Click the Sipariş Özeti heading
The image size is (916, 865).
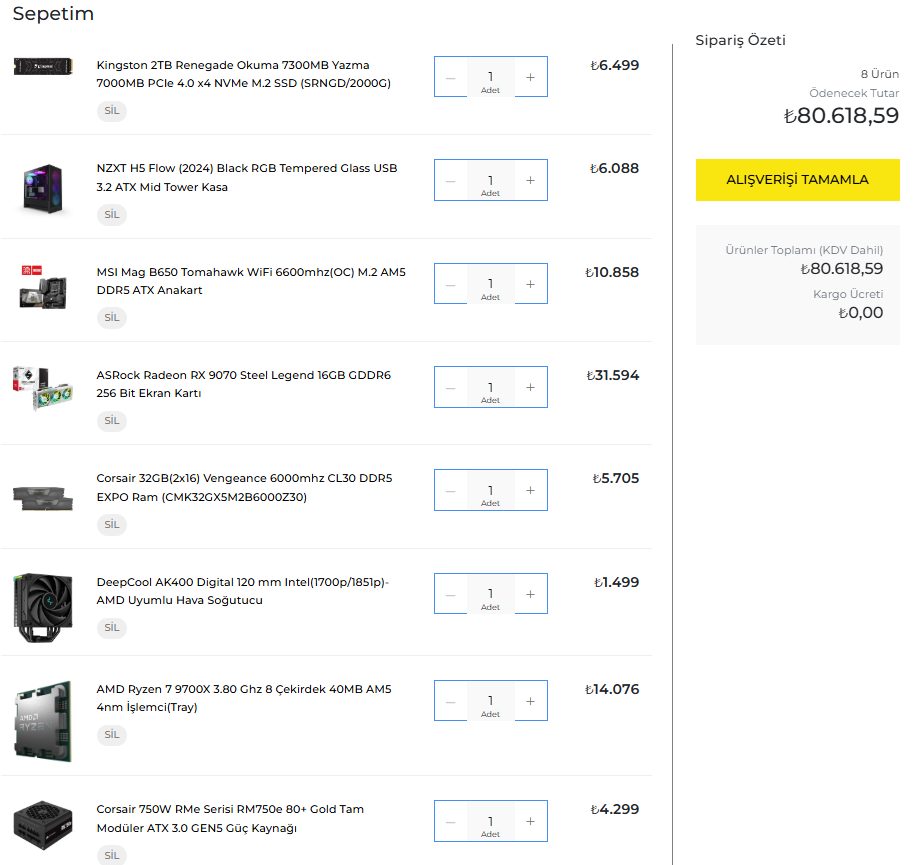coord(740,40)
